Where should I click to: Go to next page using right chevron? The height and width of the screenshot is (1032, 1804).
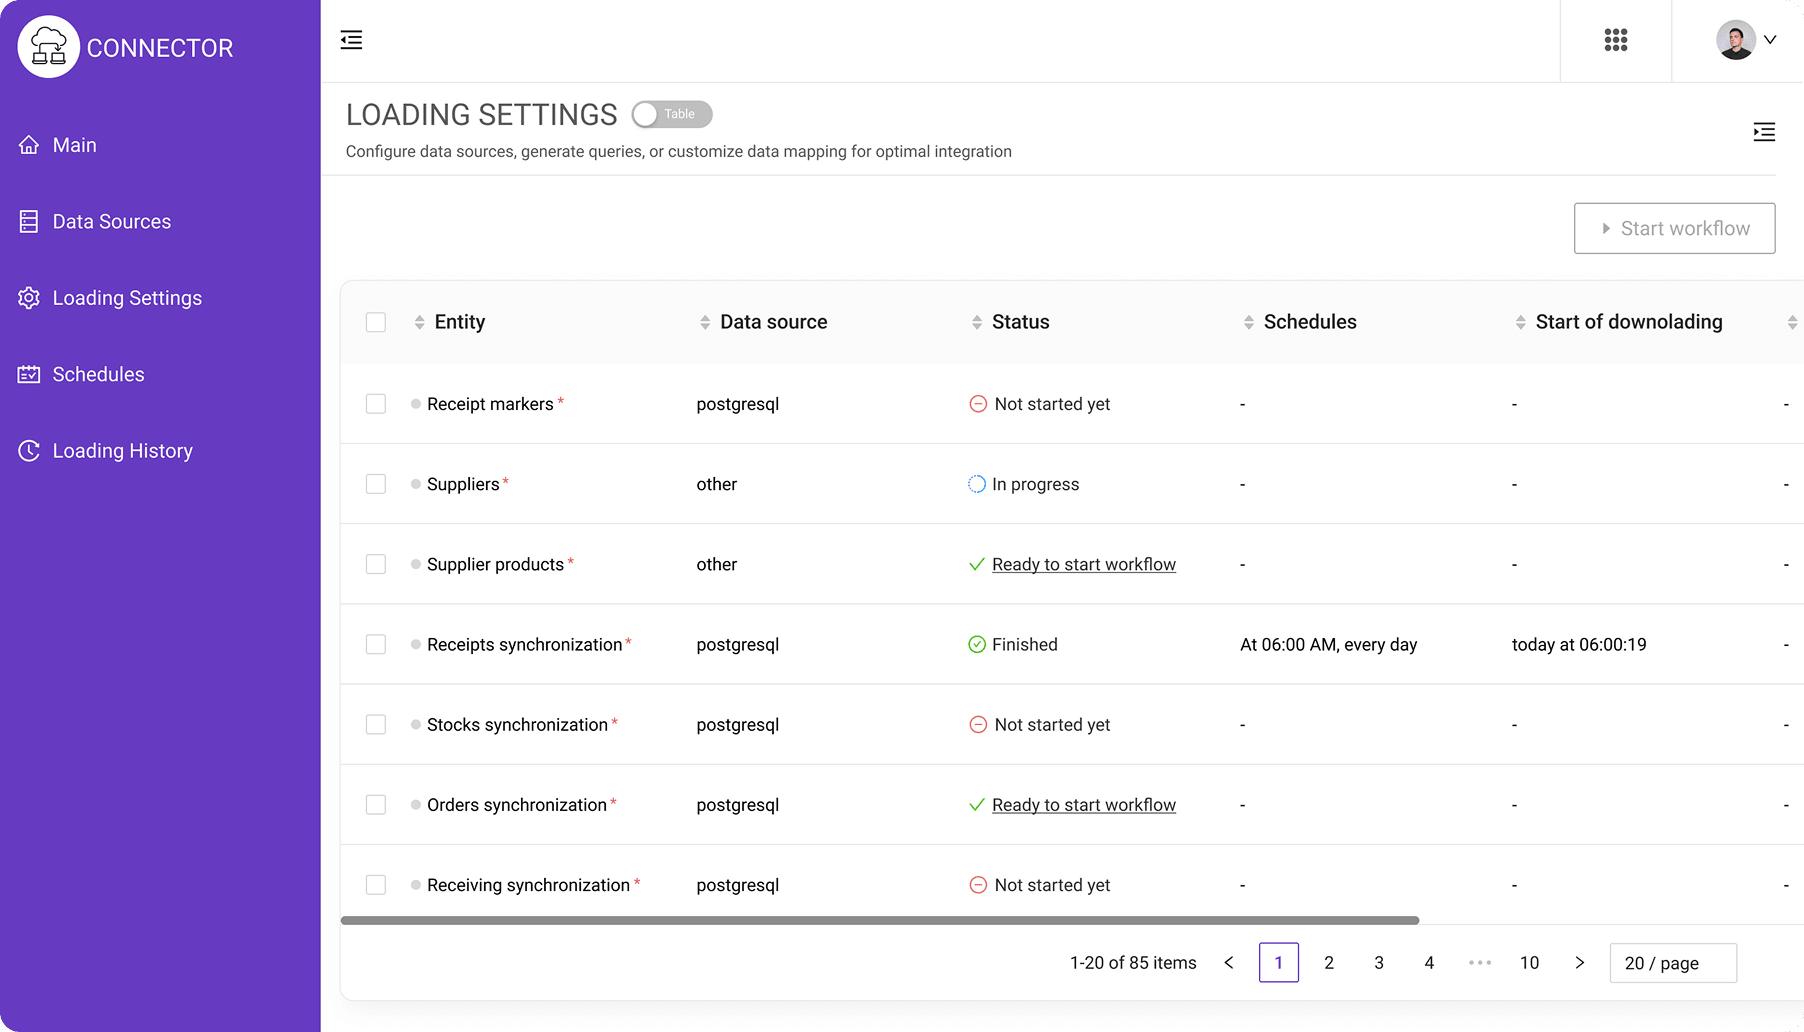(1579, 963)
